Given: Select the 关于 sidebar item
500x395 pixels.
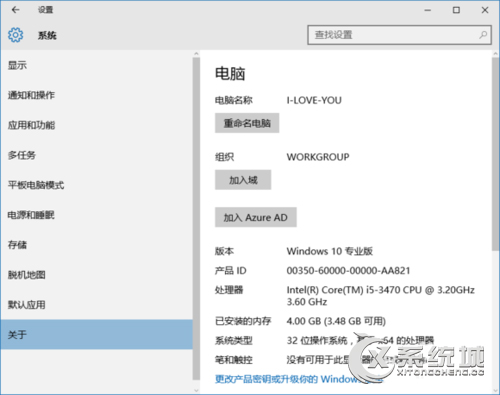Looking at the screenshot, I should [96, 334].
